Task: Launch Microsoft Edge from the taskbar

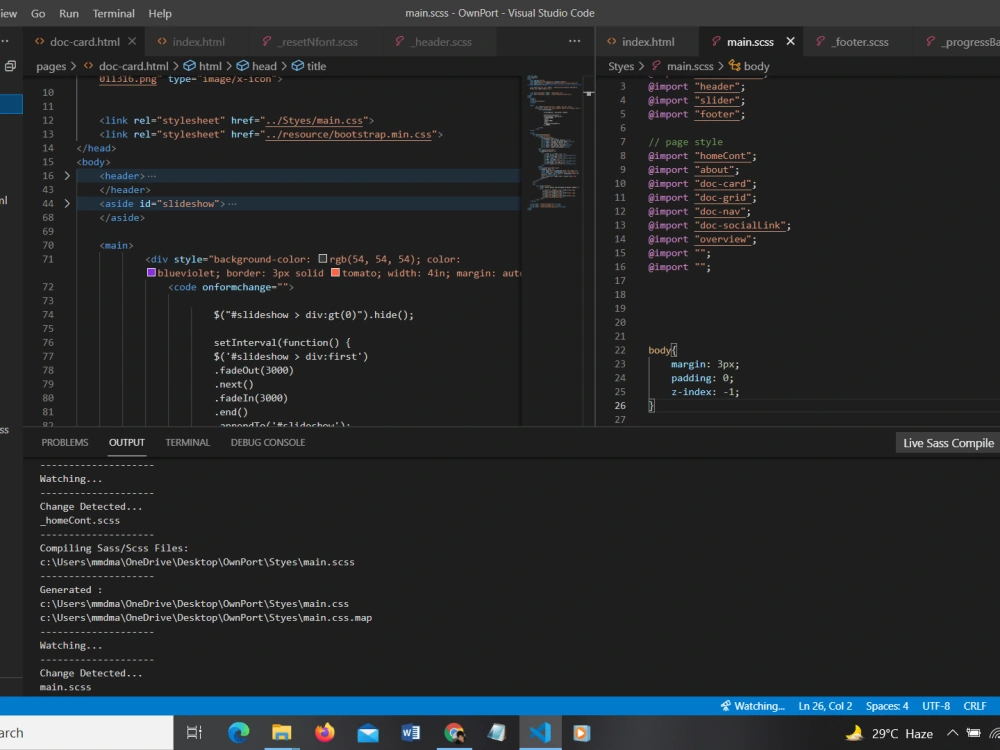Action: coord(239,733)
